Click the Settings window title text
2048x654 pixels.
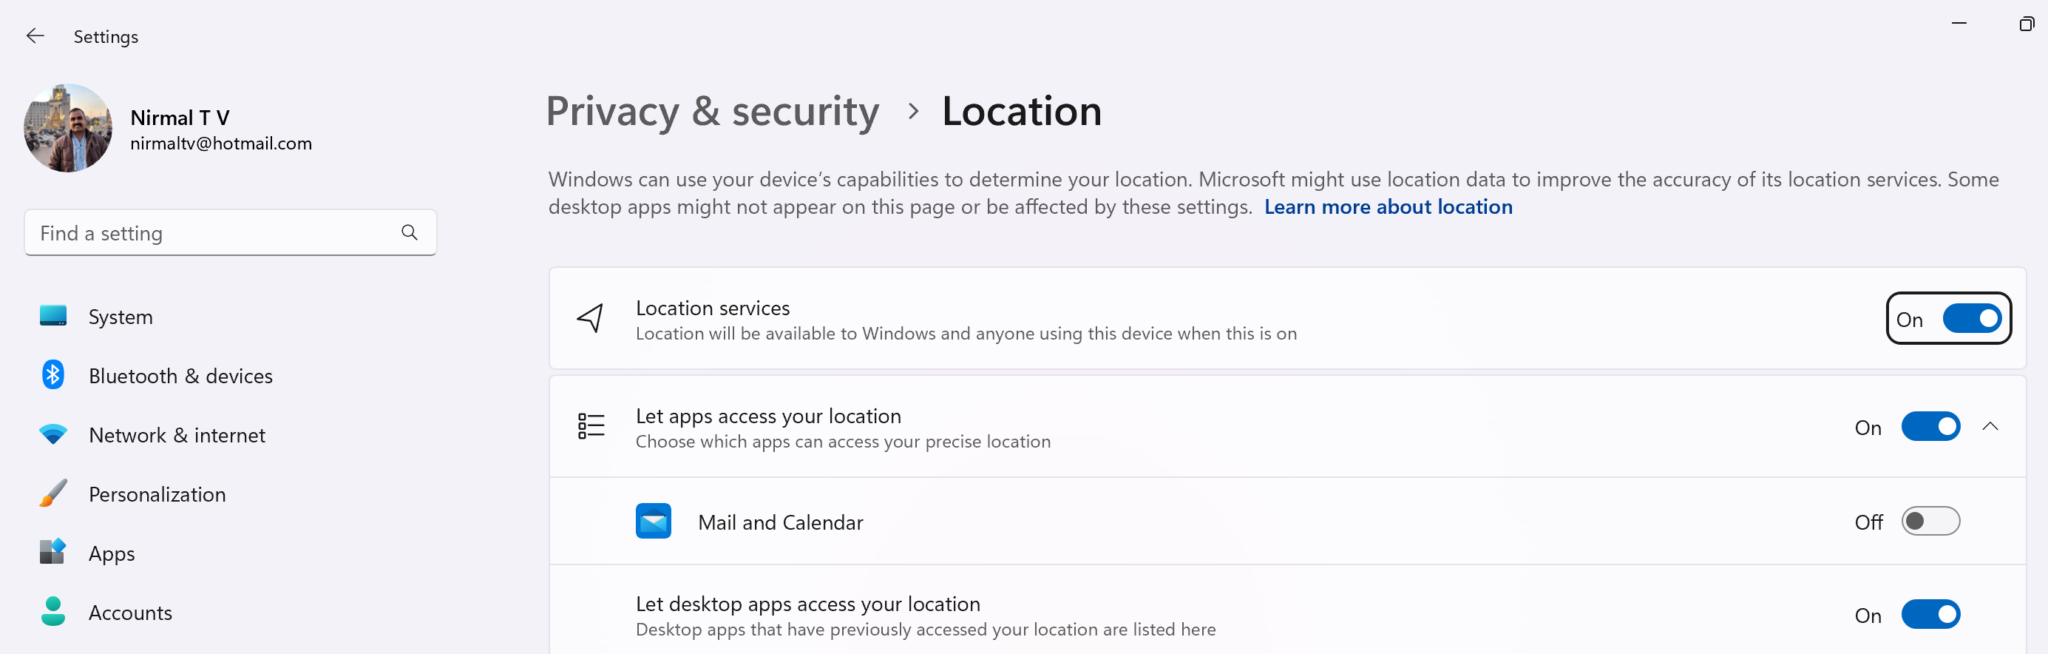pyautogui.click(x=106, y=37)
